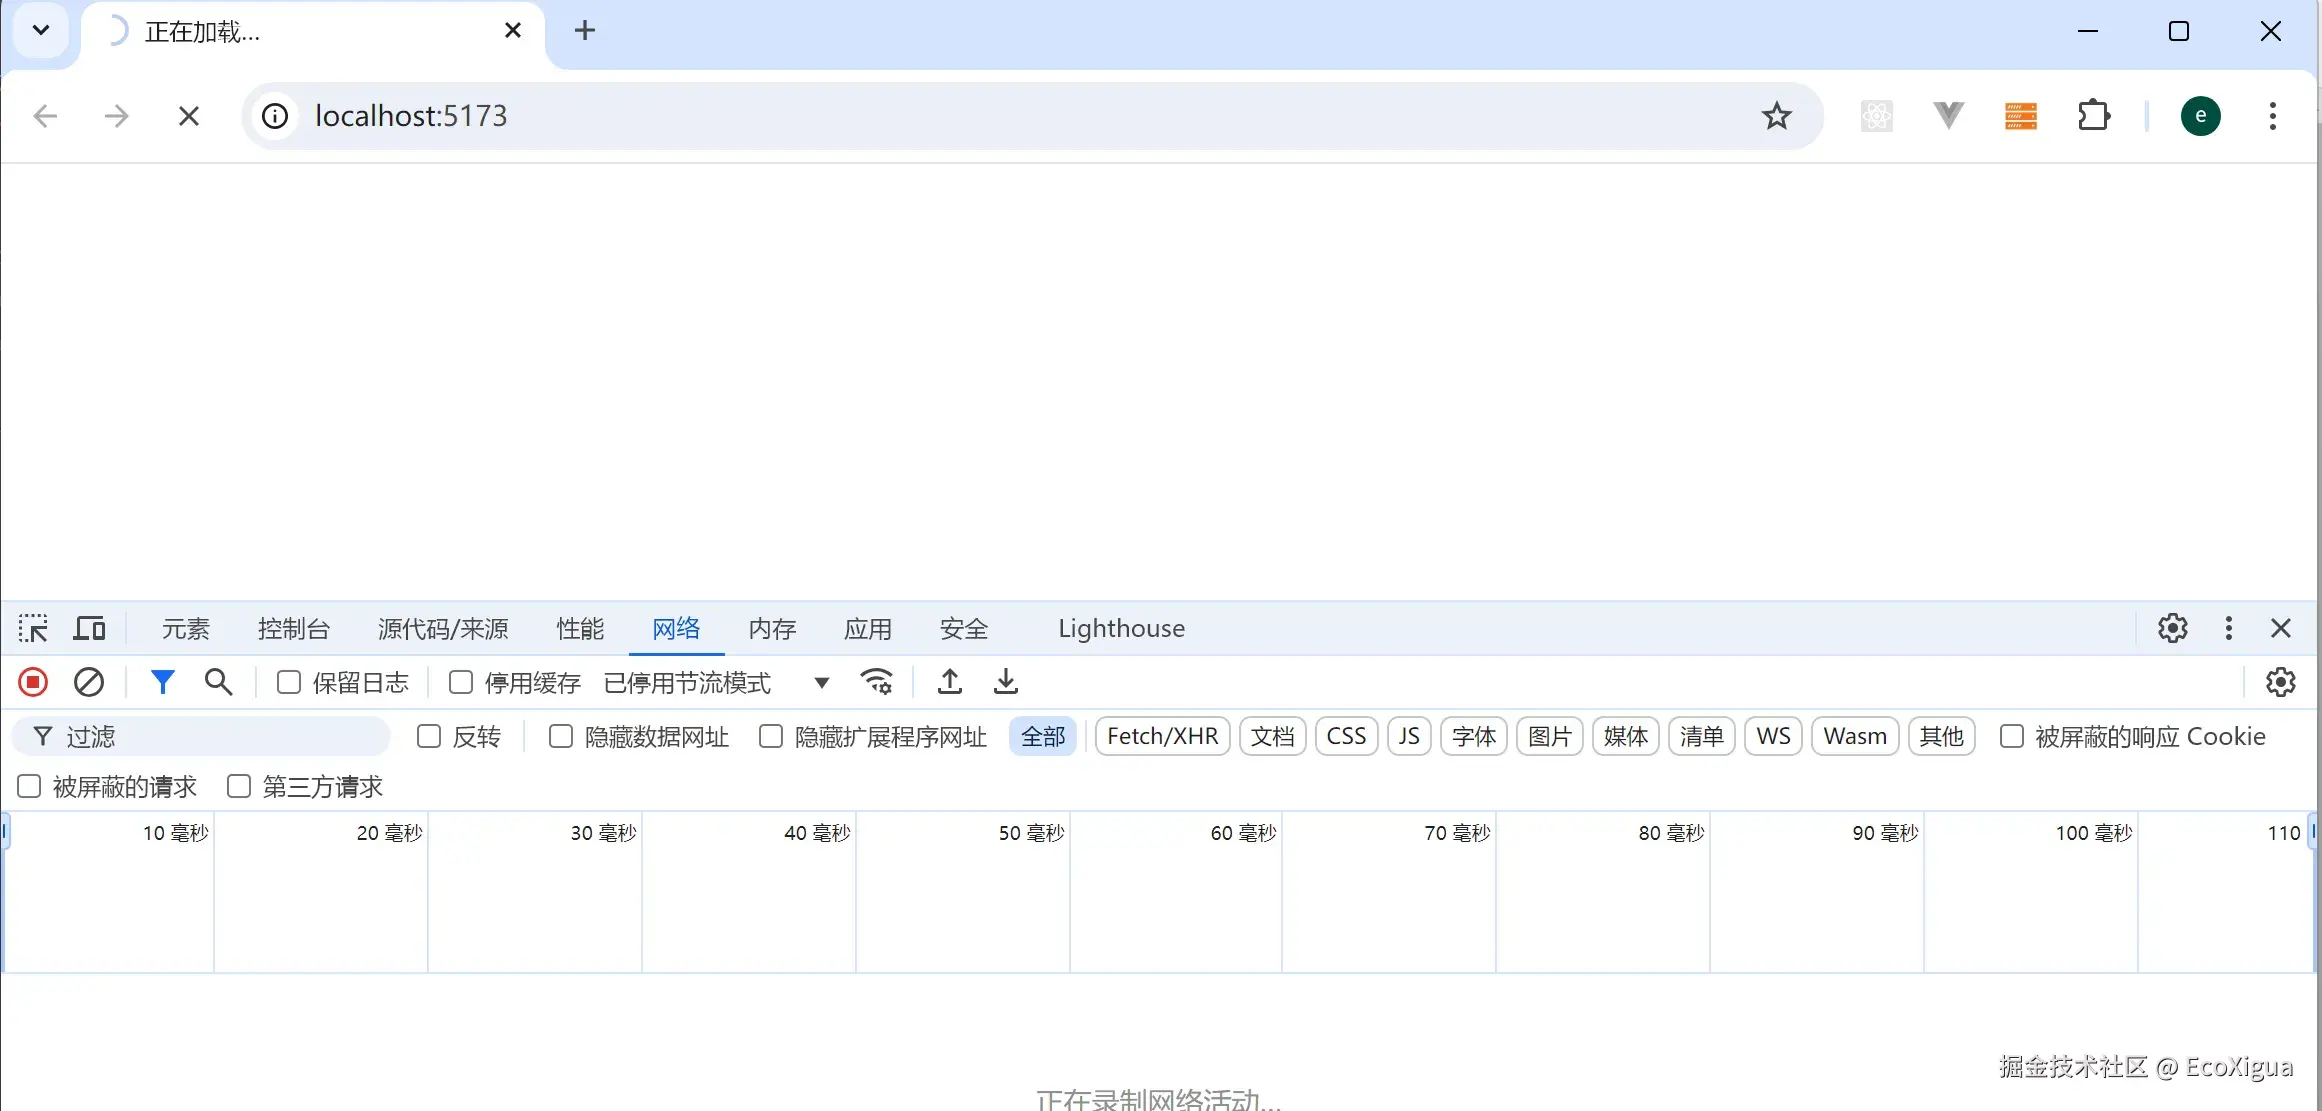
Task: Export HAR file with download icon
Action: pyautogui.click(x=1005, y=682)
